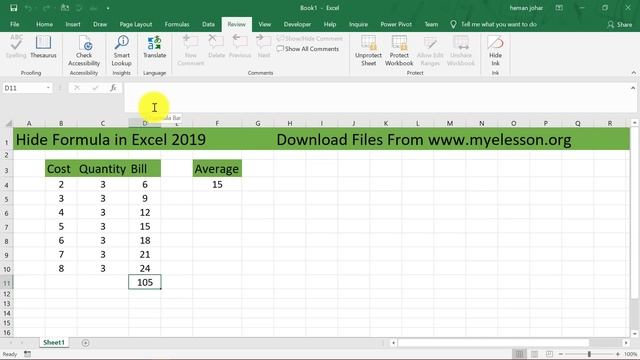Select column F header
The width and height of the screenshot is (640, 360).
pos(217,123)
